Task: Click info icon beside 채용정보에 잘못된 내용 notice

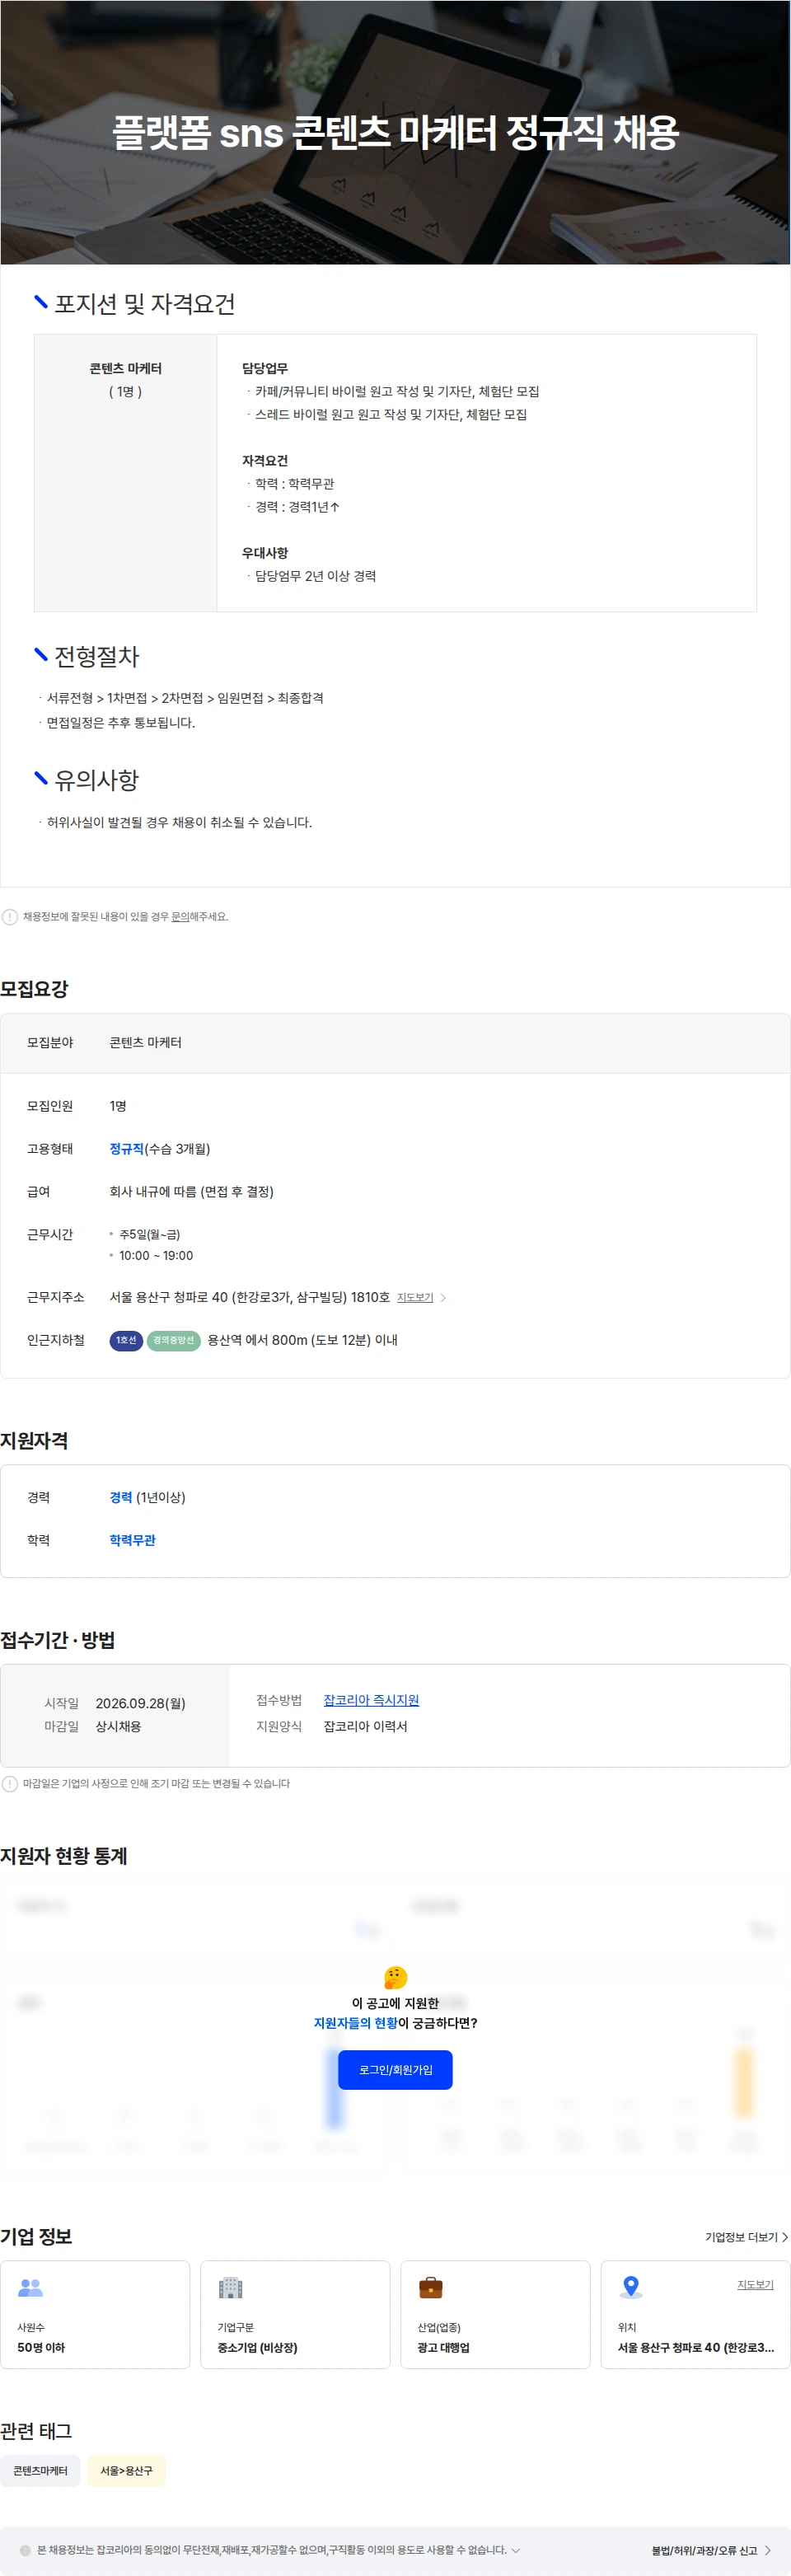Action: click(x=10, y=917)
